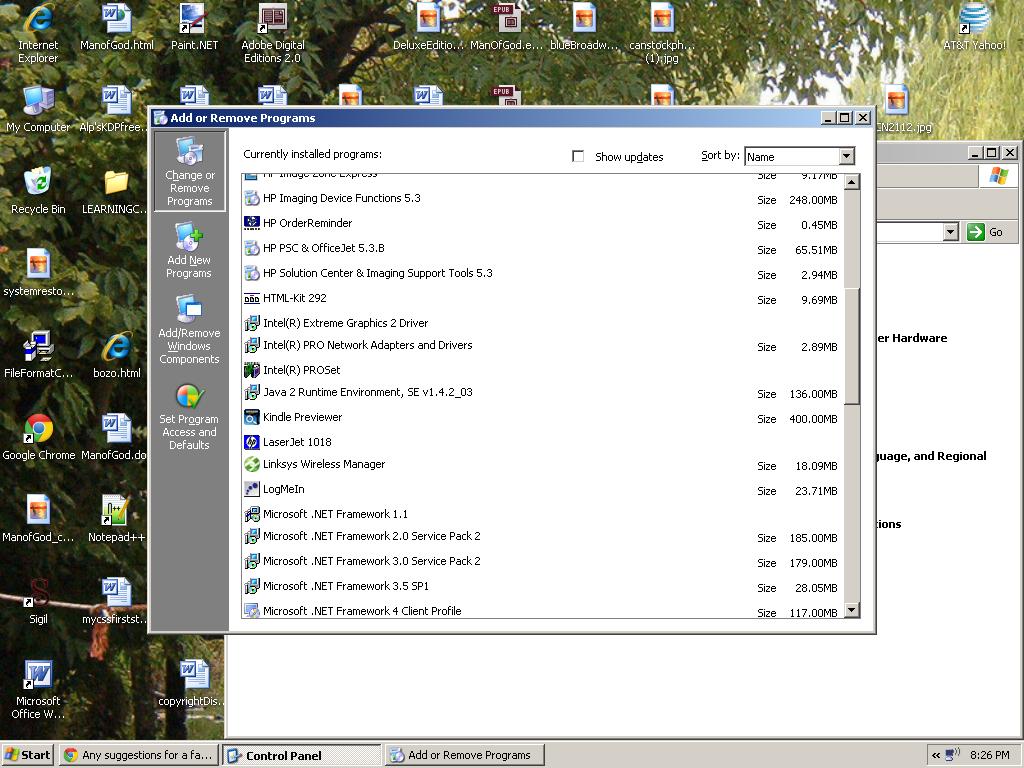Image resolution: width=1024 pixels, height=768 pixels.
Task: Select Microsoft .NET Framework 3.5 SP1 entry
Action: [x=542, y=586]
